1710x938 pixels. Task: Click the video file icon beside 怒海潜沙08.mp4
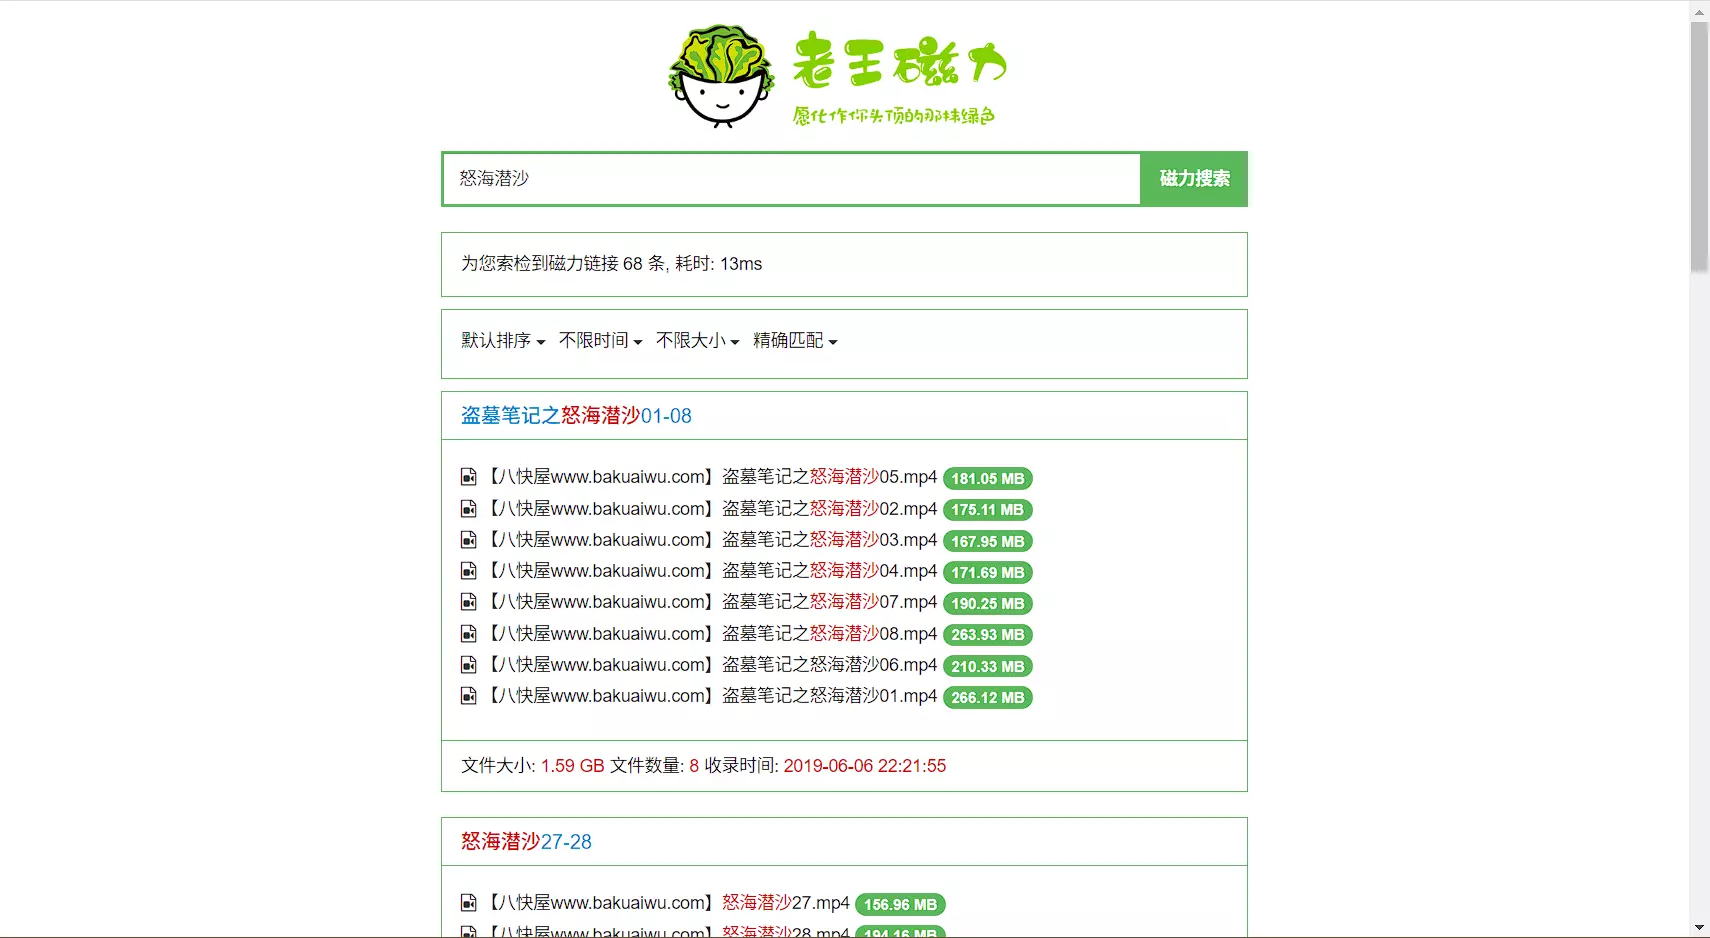click(x=468, y=634)
